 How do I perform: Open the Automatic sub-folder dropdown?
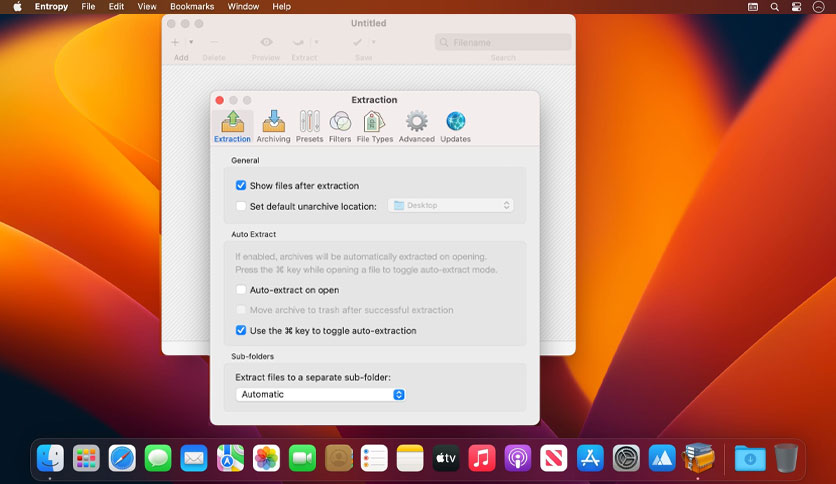320,394
